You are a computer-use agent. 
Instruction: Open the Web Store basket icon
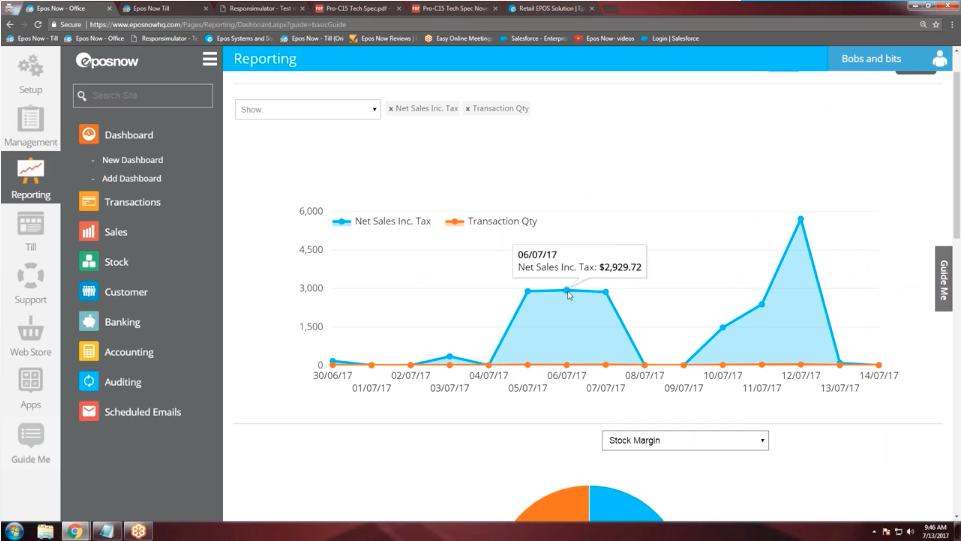30,329
